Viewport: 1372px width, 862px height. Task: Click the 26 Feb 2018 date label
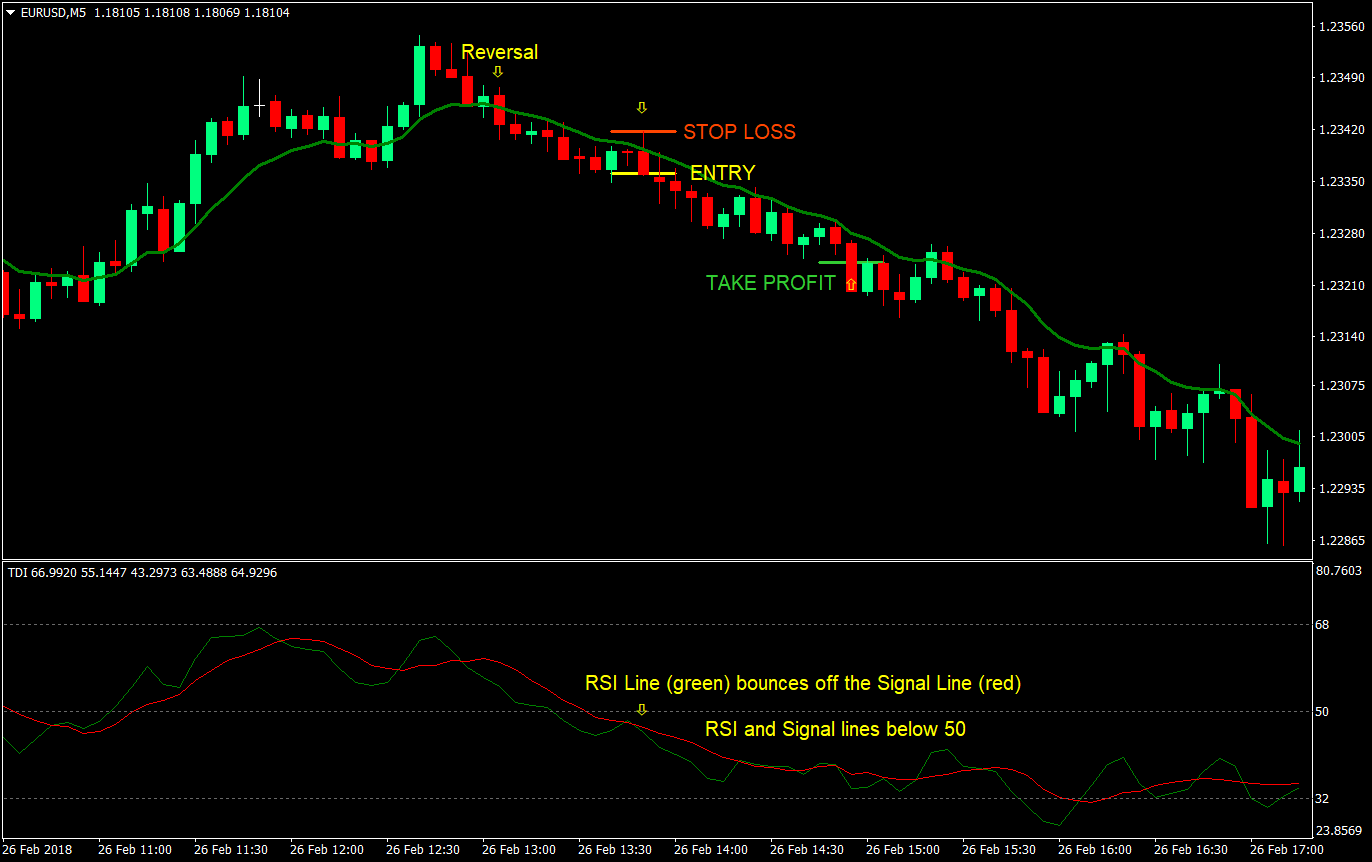[38, 850]
